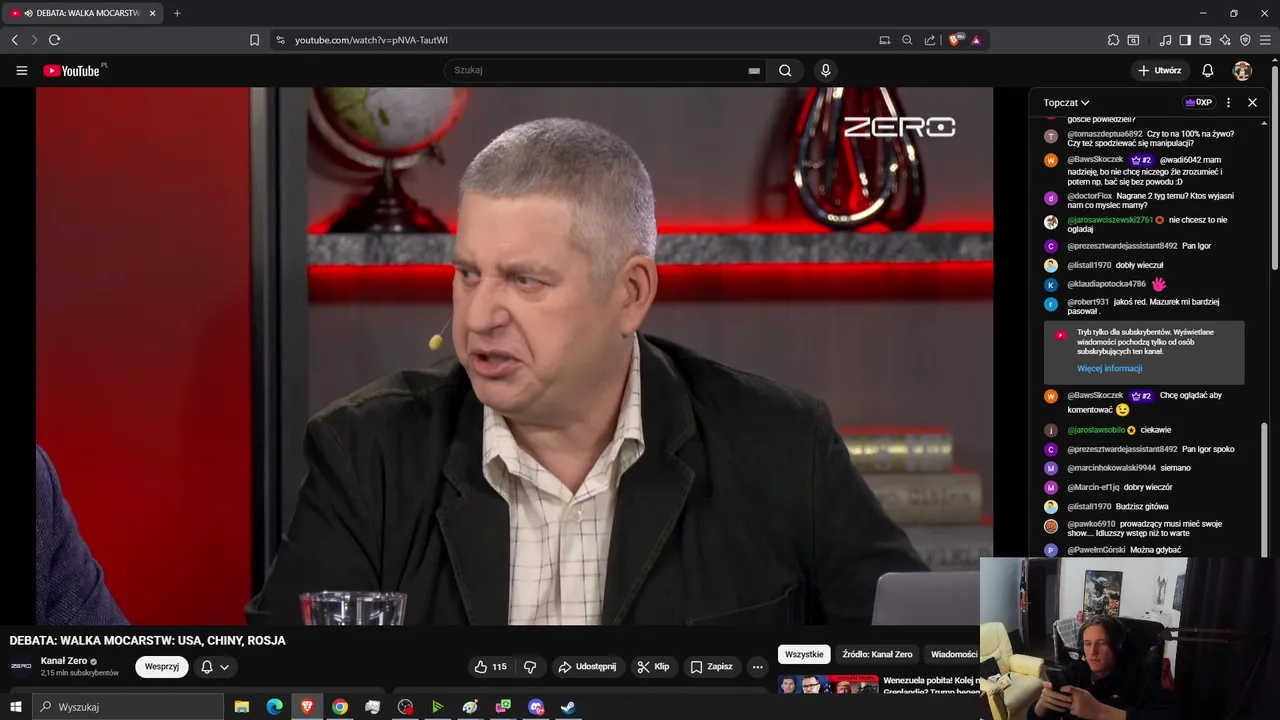Open a new browser tab

pyautogui.click(x=177, y=13)
